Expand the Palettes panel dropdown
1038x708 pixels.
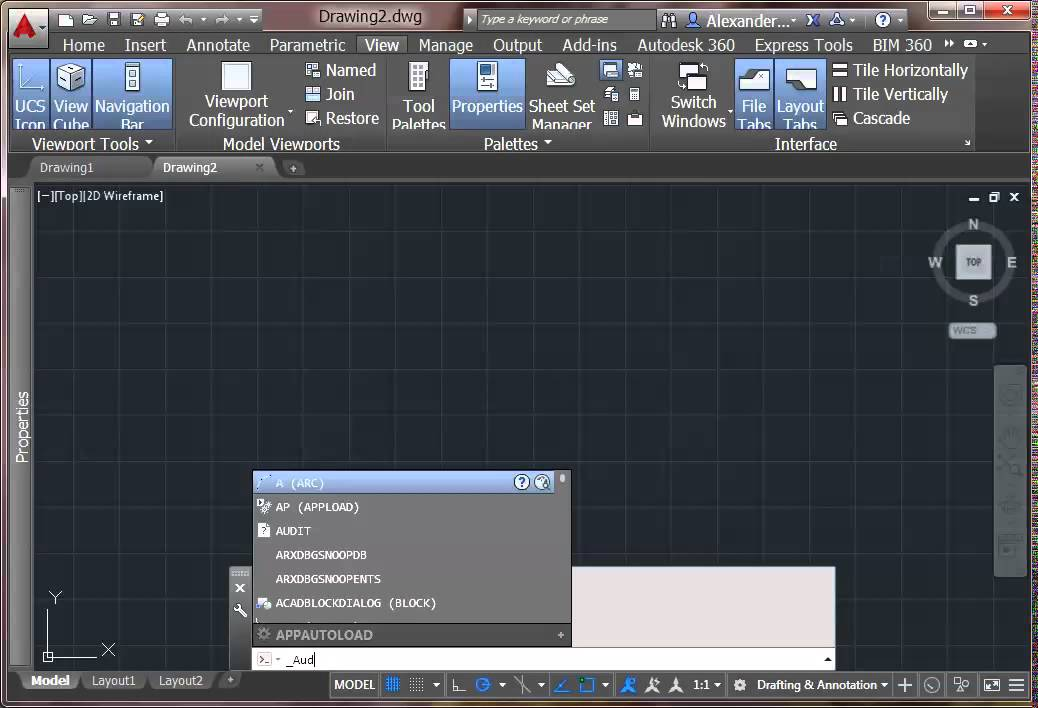coord(518,144)
